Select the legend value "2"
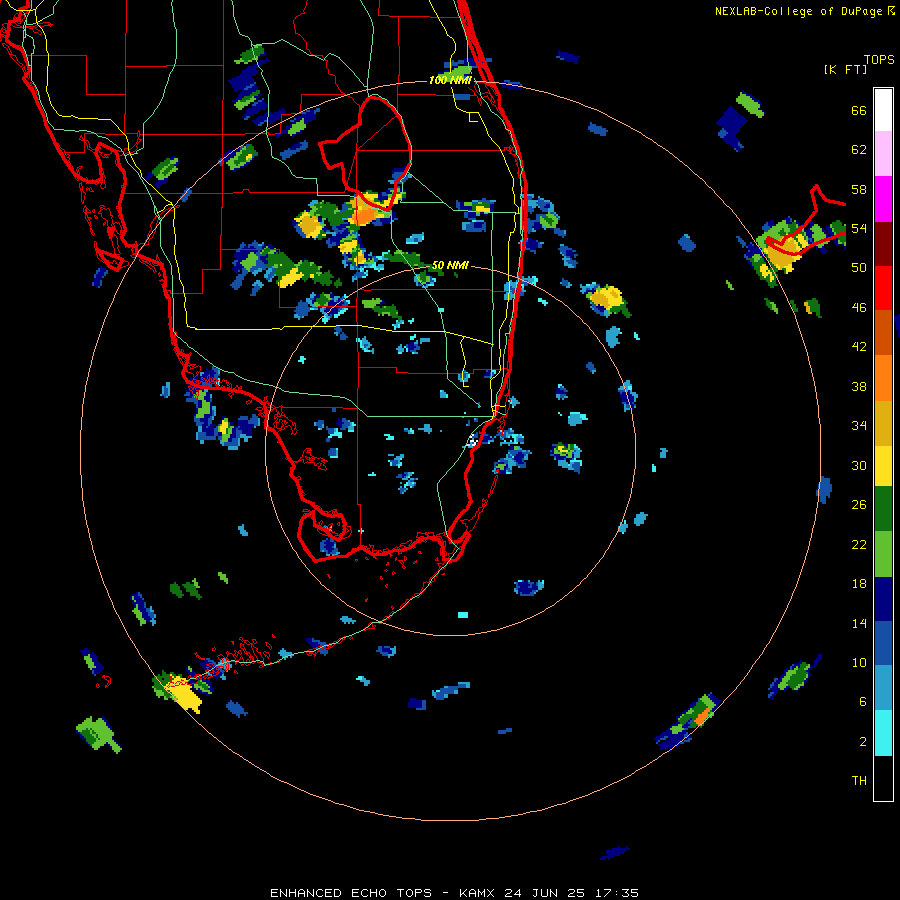Image resolution: width=900 pixels, height=900 pixels. [863, 742]
